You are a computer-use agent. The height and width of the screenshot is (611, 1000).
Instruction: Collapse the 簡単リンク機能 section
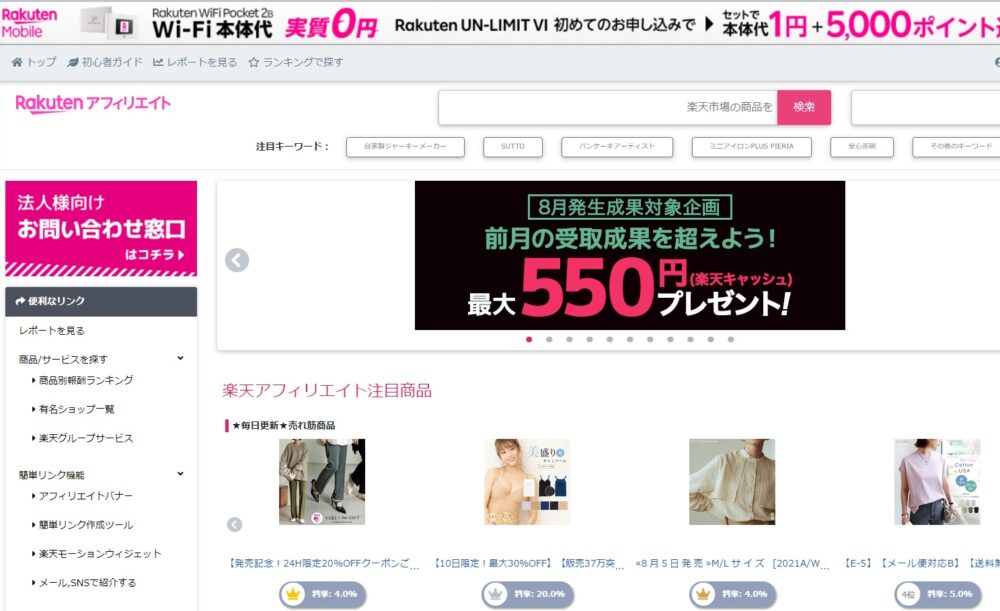[180, 474]
